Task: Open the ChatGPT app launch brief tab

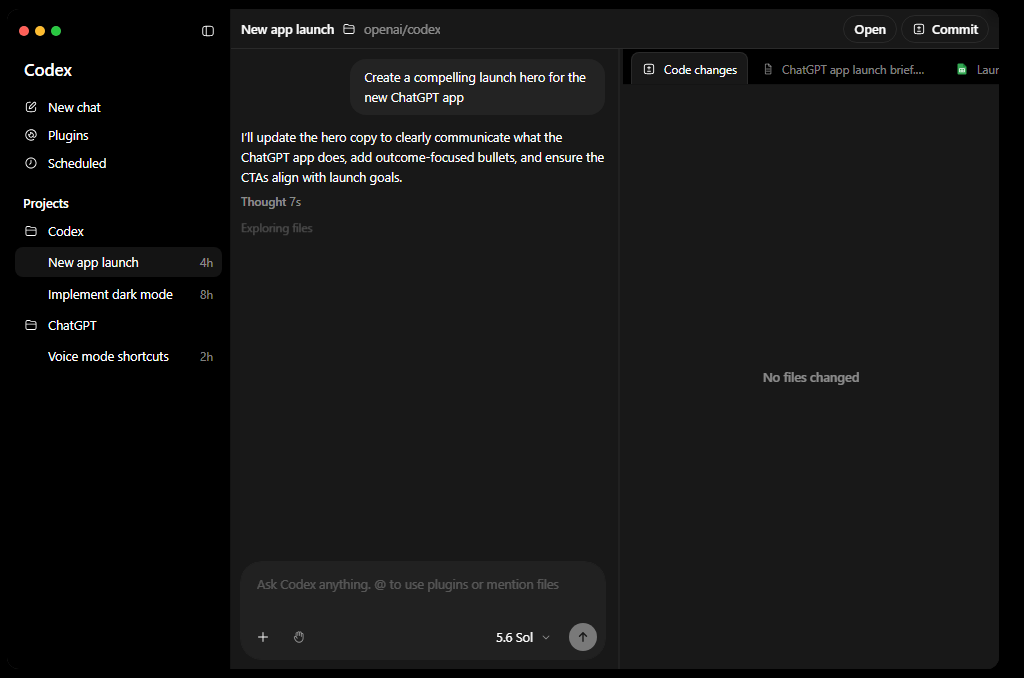Action: point(844,69)
